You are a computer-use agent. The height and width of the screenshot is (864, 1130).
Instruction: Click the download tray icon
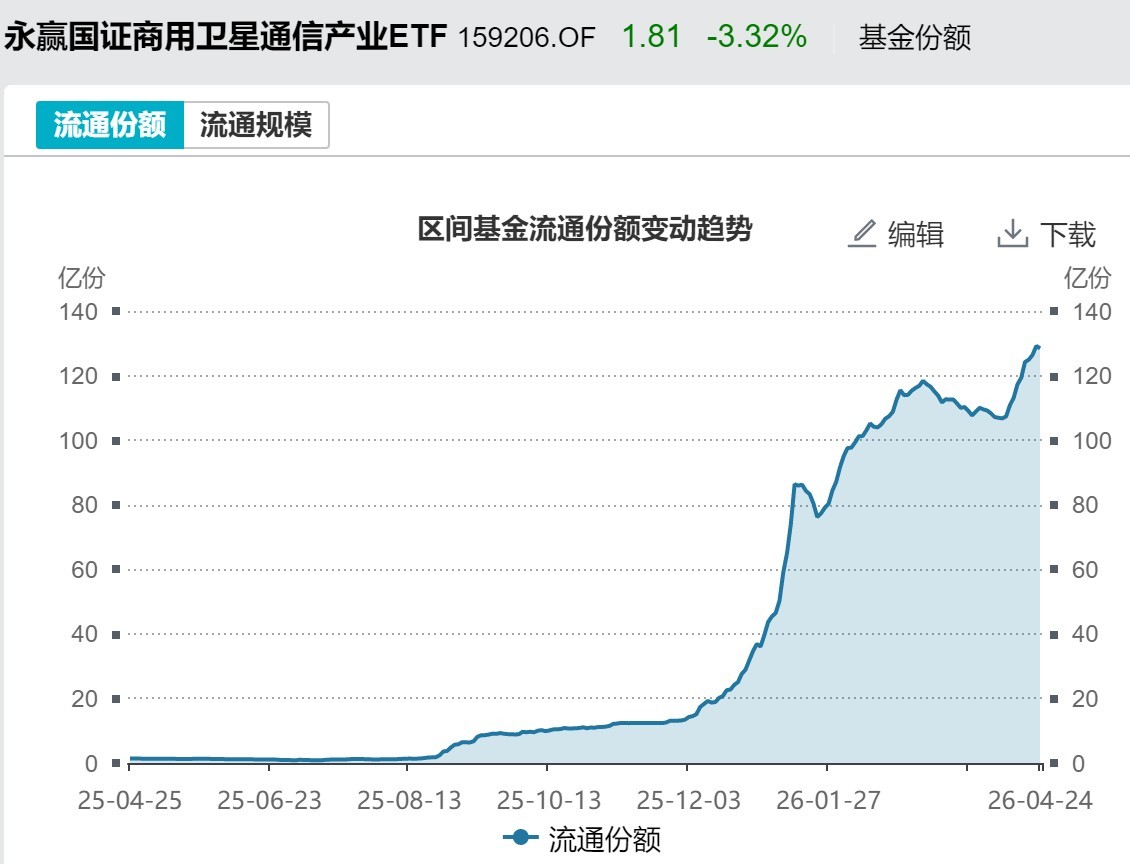[x=1013, y=233]
